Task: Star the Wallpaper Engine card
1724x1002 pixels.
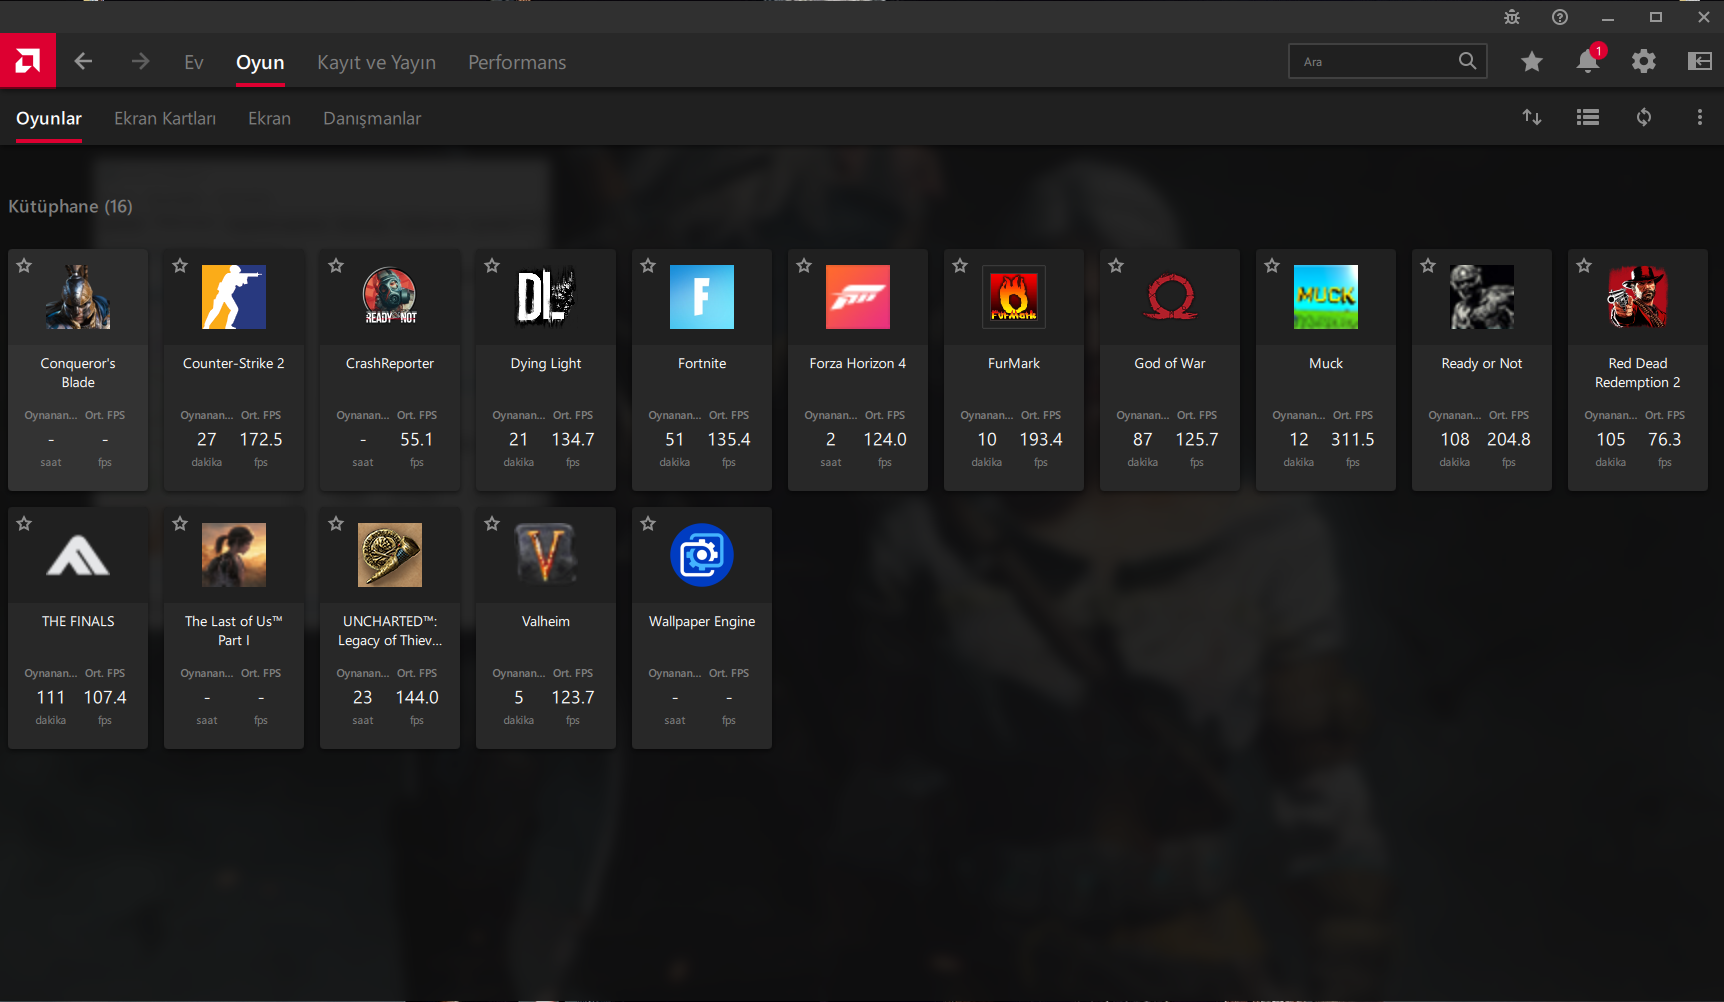Action: 648,523
